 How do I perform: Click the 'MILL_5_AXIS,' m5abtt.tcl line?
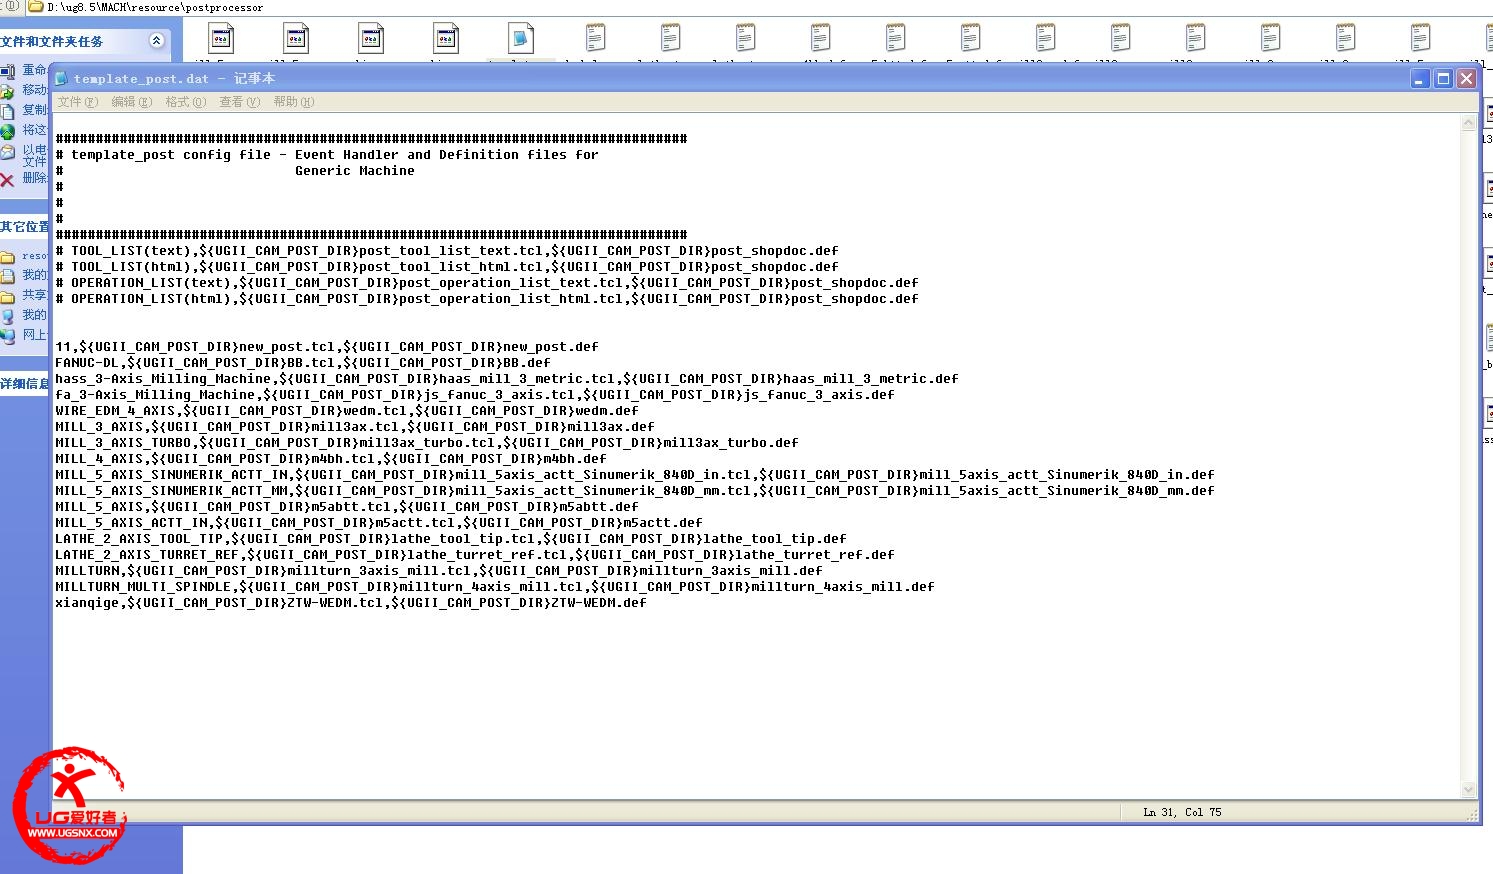(347, 507)
